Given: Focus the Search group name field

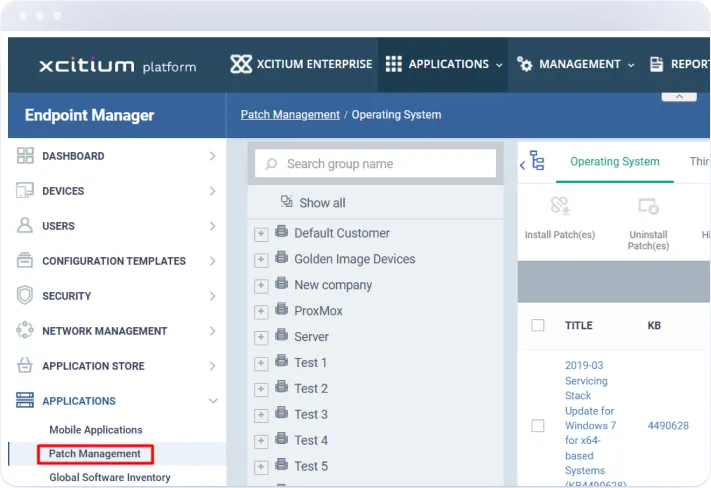Looking at the screenshot, I should click(375, 163).
